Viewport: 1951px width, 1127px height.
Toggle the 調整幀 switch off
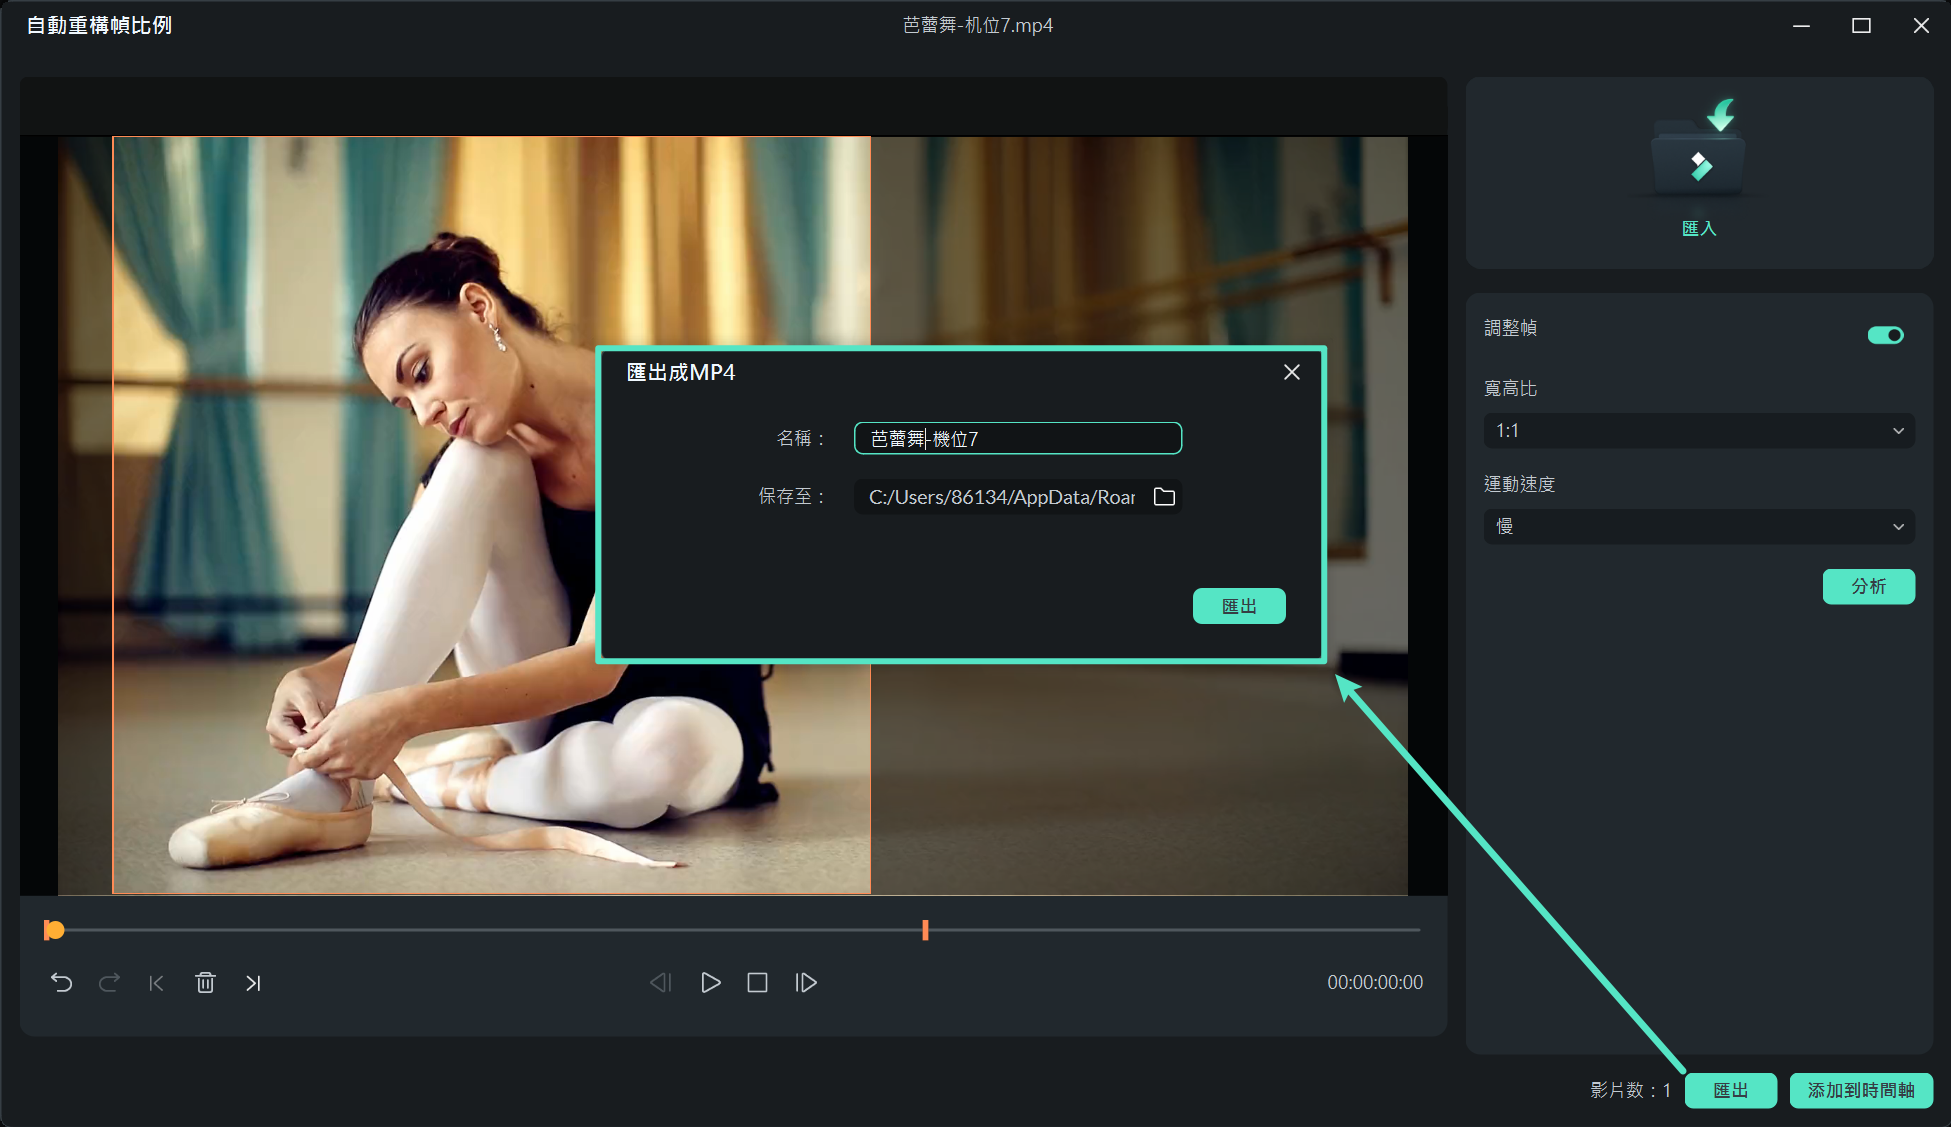point(1885,335)
